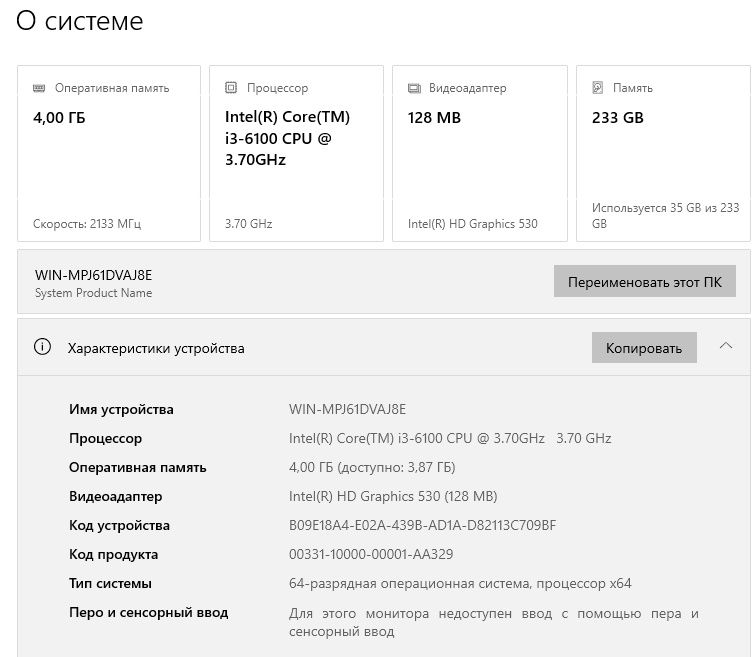Screen dimensions: 752x657
Task: Click the Код устройства value B09E18A4
Action: point(422,525)
